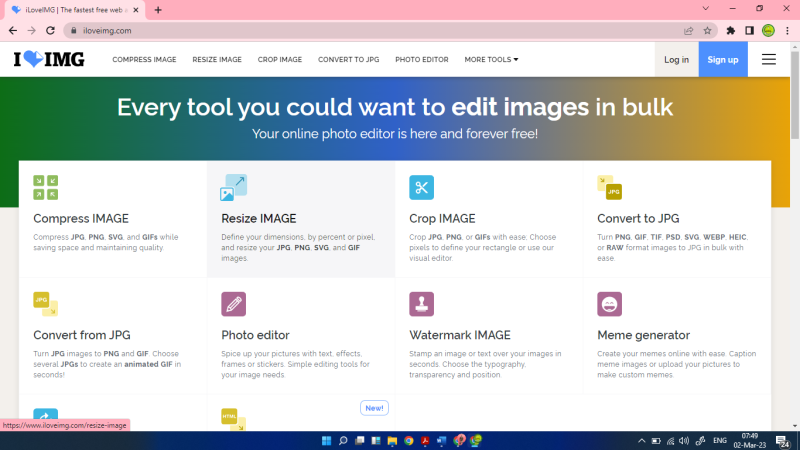The width and height of the screenshot is (800, 450).
Task: Open Adobe Acrobat from the taskbar
Action: (425, 440)
